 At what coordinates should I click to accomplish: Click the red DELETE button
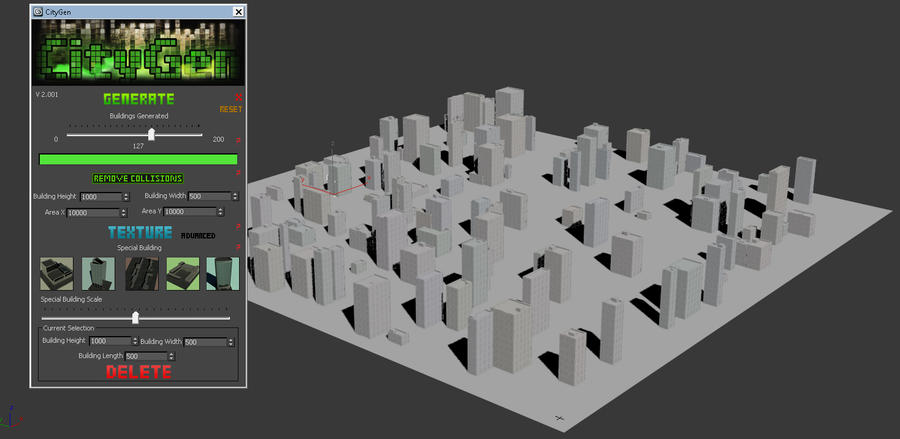coord(139,372)
